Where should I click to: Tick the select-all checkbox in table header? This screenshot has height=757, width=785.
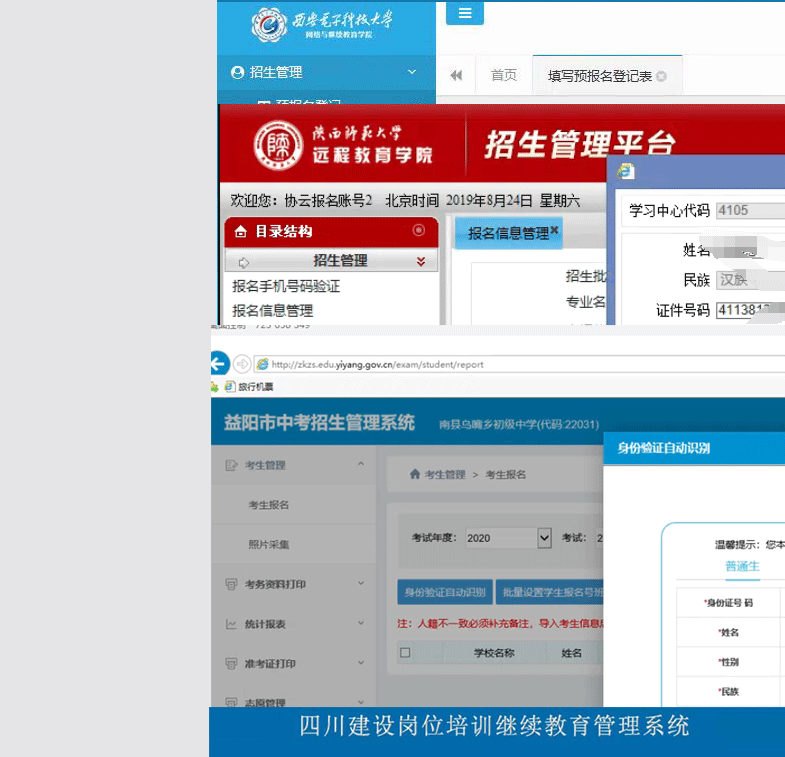tap(406, 652)
